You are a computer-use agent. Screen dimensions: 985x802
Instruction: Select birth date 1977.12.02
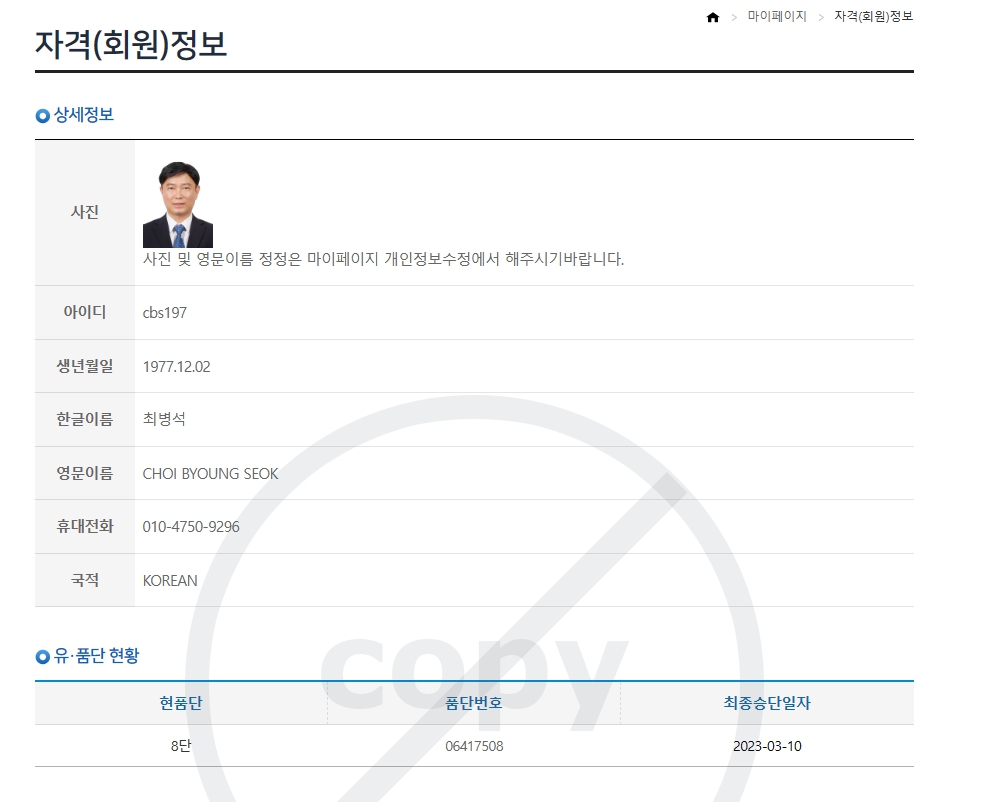tap(177, 367)
